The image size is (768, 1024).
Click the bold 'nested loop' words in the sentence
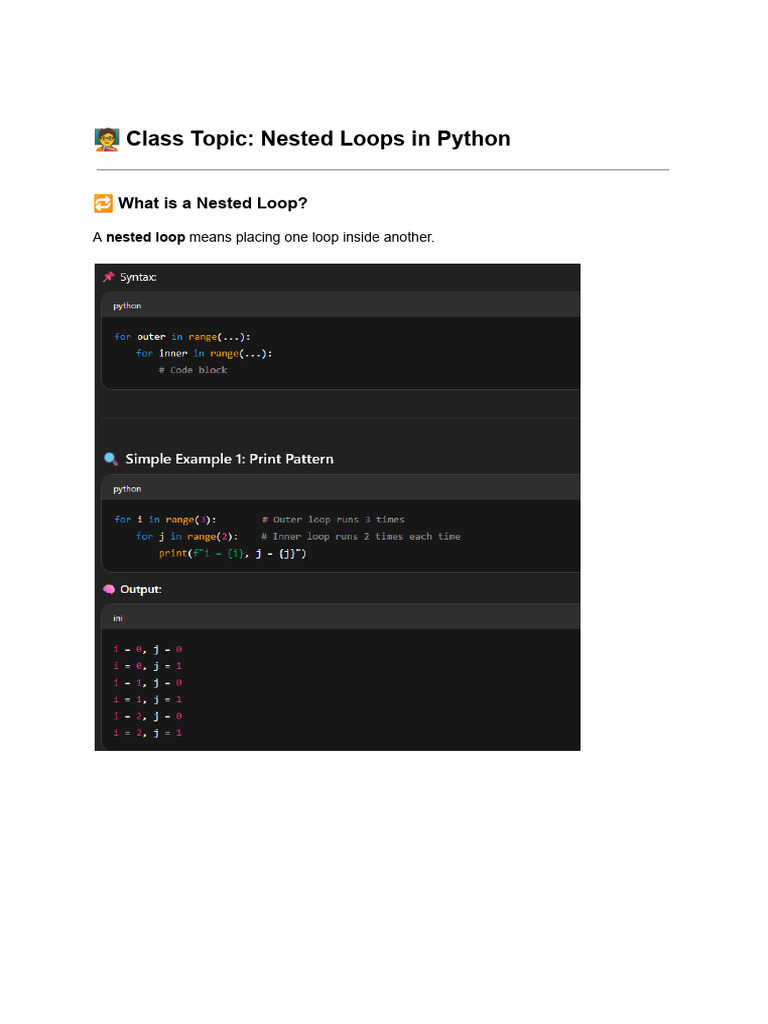point(146,237)
